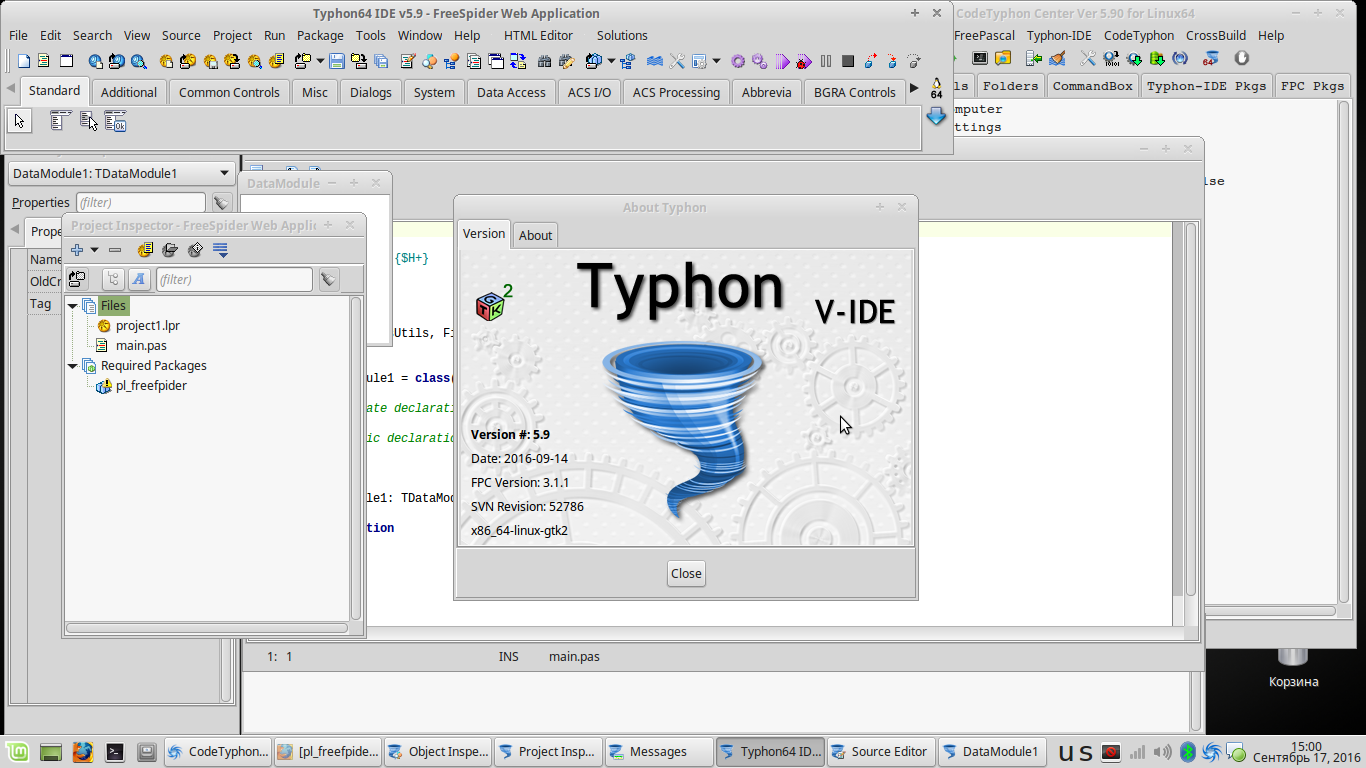Click the wrench tools options icon
Viewport: 1366px width, 768px height.
tap(677, 61)
